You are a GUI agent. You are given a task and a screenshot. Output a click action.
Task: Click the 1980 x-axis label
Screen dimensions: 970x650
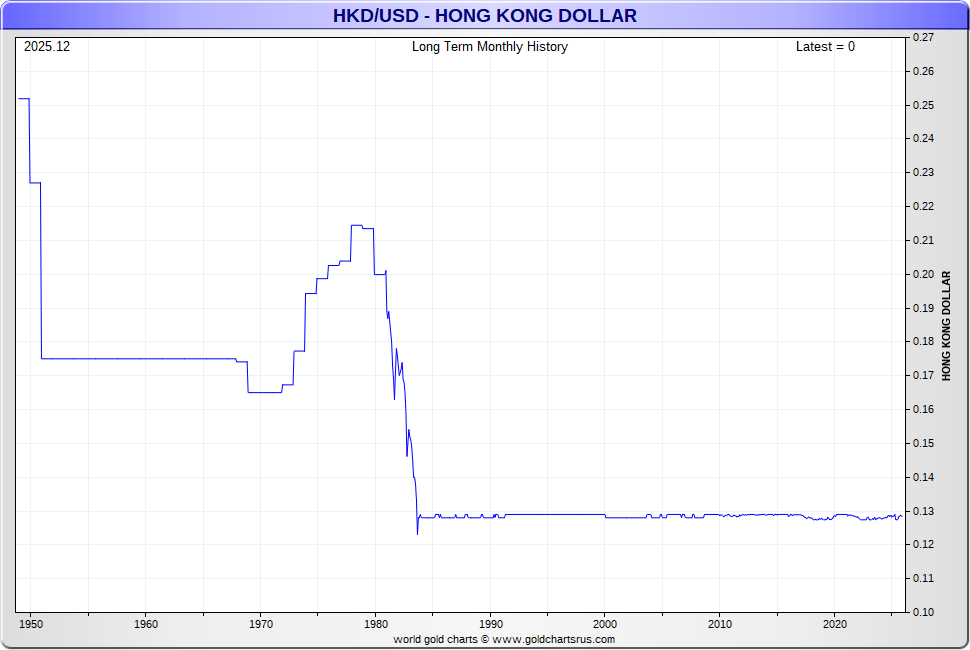click(376, 624)
